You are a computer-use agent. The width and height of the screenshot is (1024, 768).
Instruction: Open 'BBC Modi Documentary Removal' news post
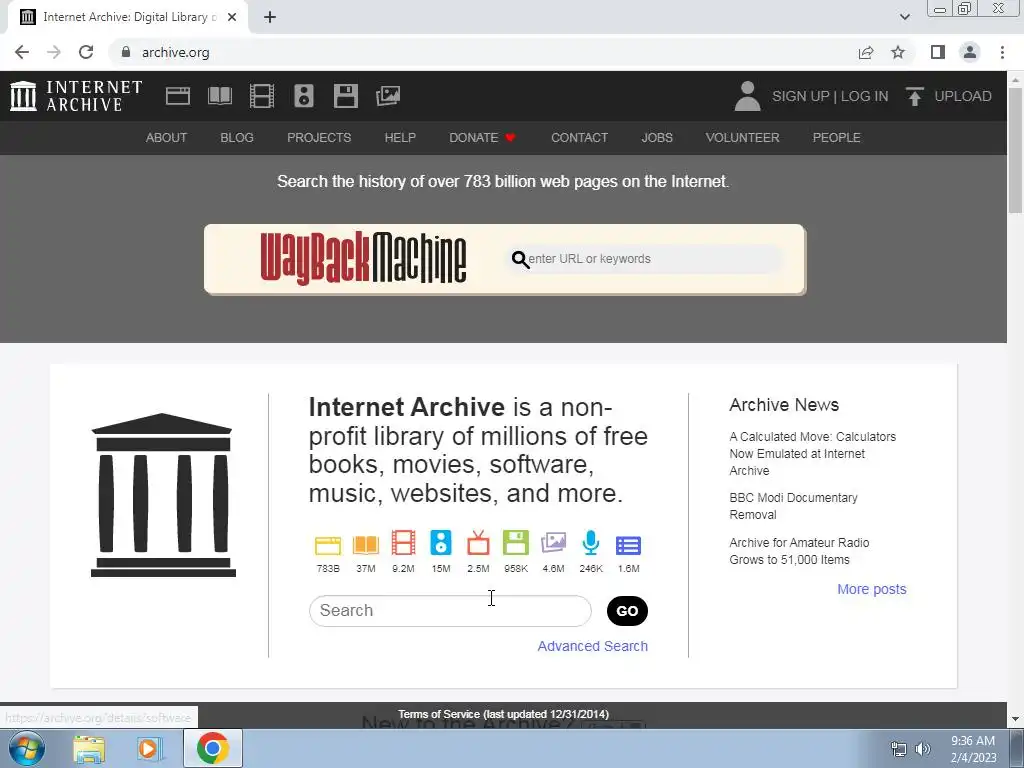click(x=793, y=506)
